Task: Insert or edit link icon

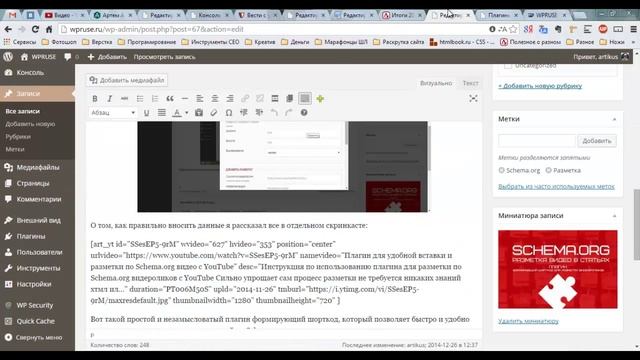Action: [245, 99]
